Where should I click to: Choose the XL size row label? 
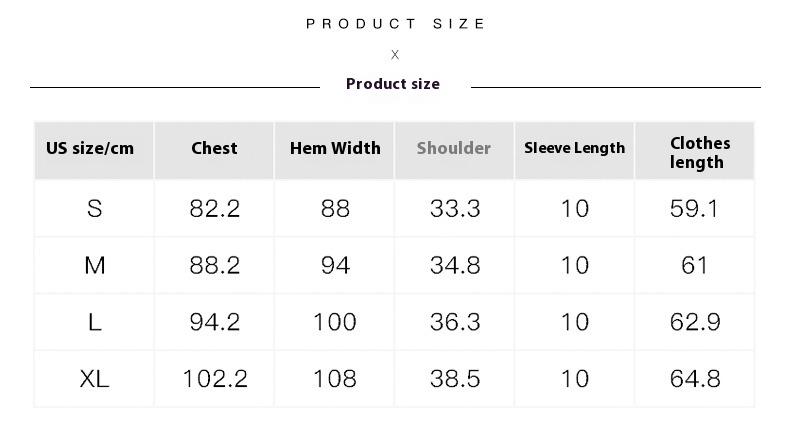(95, 379)
